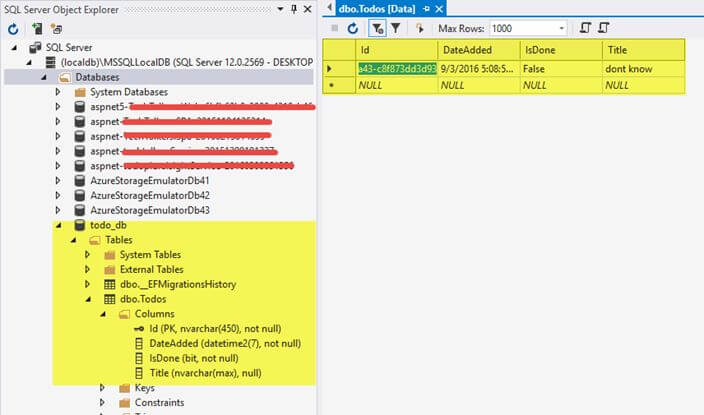The height and width of the screenshot is (415, 704).
Task: Click the plain funnel filter icon
Action: point(396,28)
